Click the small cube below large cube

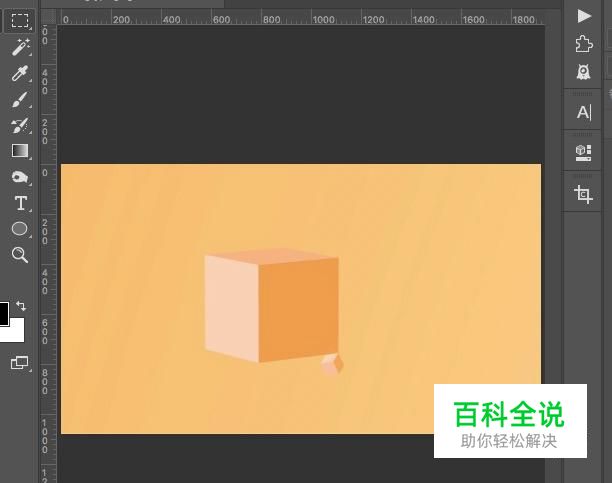pyautogui.click(x=332, y=365)
